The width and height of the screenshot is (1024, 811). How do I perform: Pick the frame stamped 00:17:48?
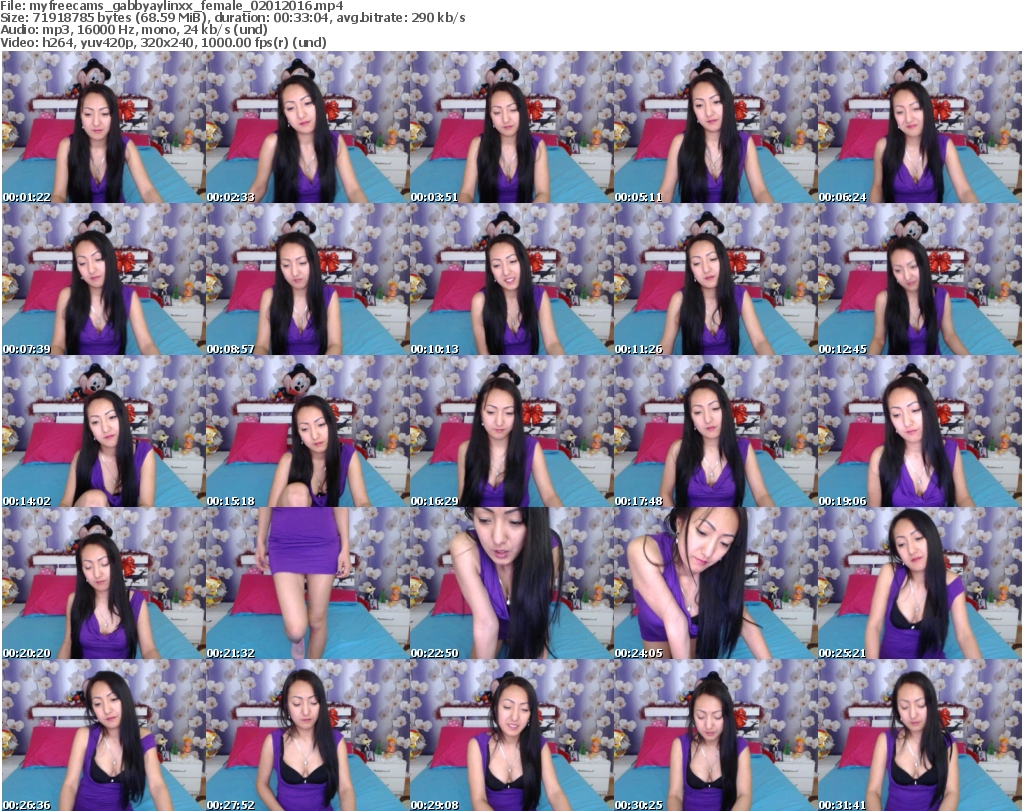point(715,431)
